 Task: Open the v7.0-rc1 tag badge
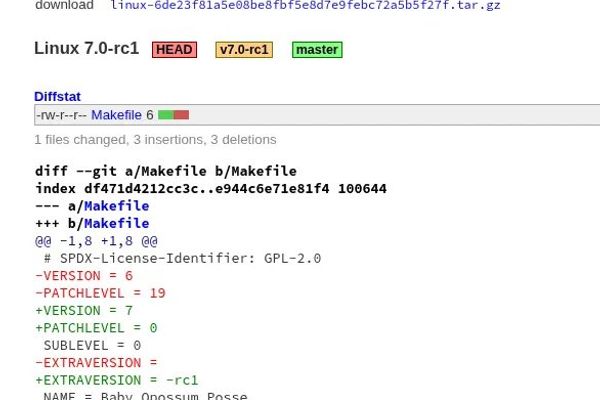click(x=244, y=50)
